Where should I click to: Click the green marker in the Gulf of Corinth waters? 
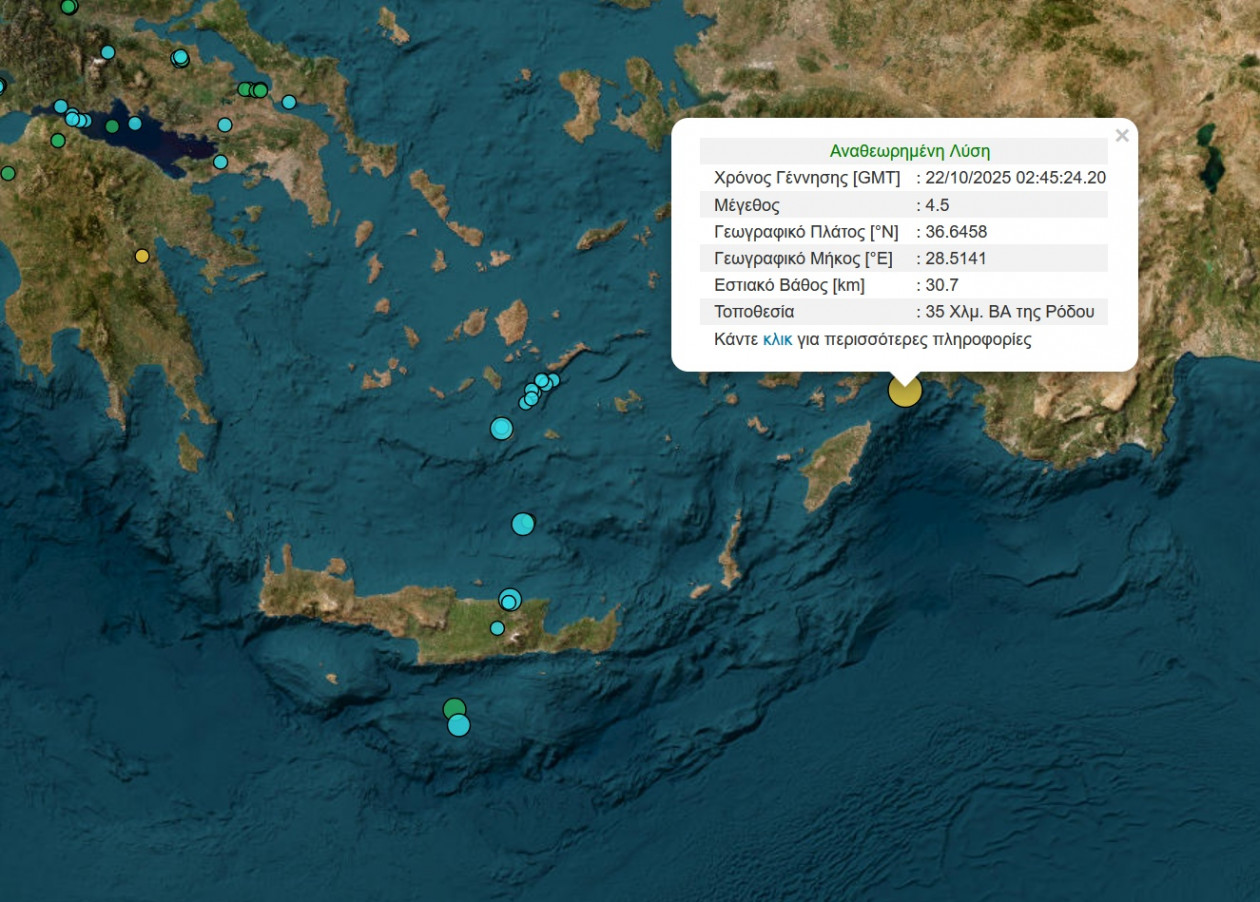click(112, 126)
